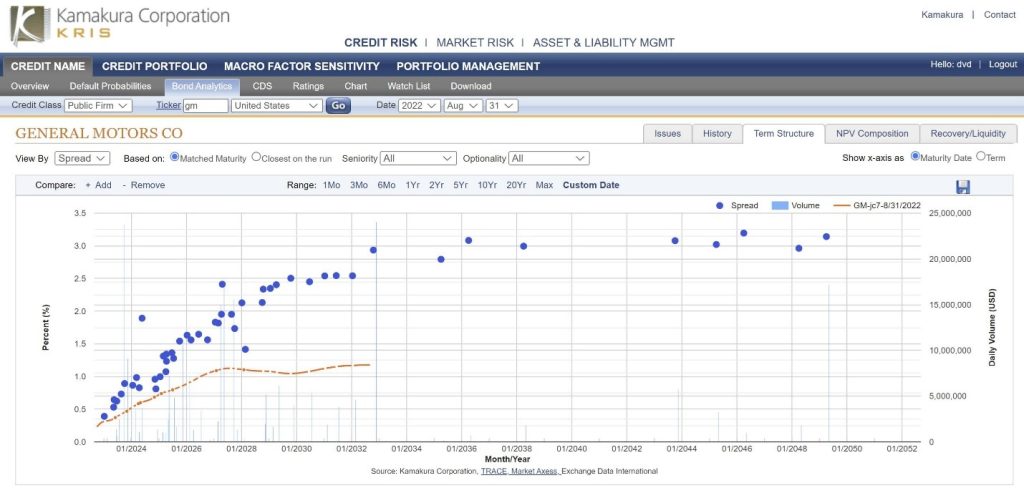
Task: Open the Credit Class dropdown
Action: click(98, 105)
